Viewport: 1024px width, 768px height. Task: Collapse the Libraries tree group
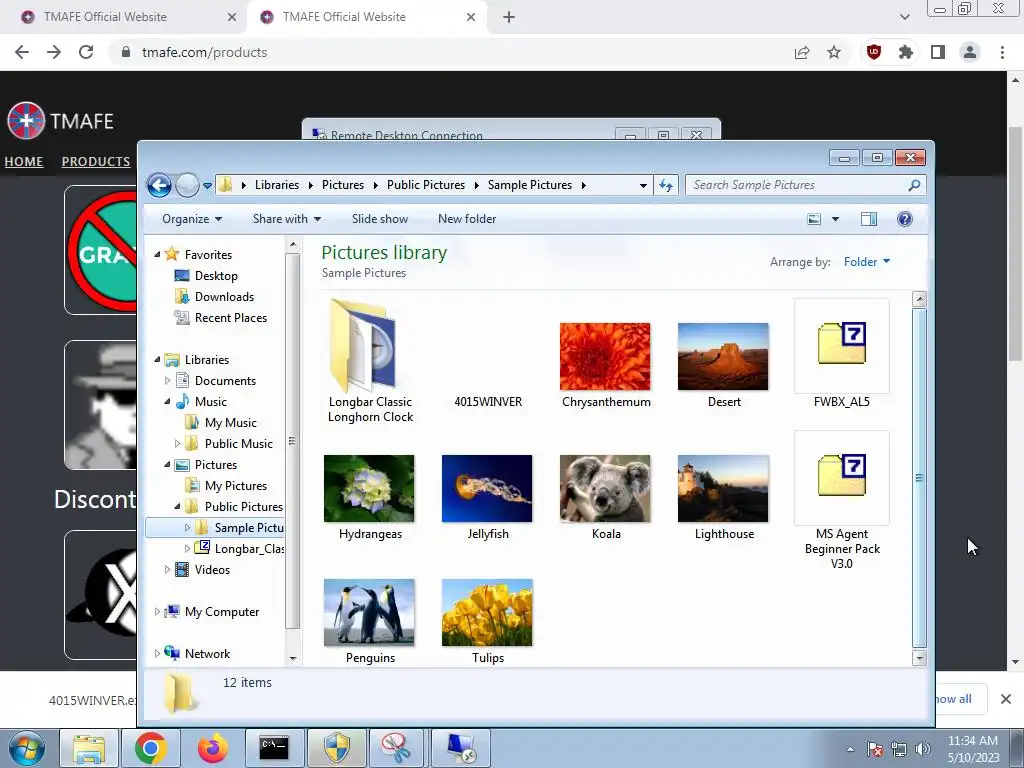coord(157,360)
